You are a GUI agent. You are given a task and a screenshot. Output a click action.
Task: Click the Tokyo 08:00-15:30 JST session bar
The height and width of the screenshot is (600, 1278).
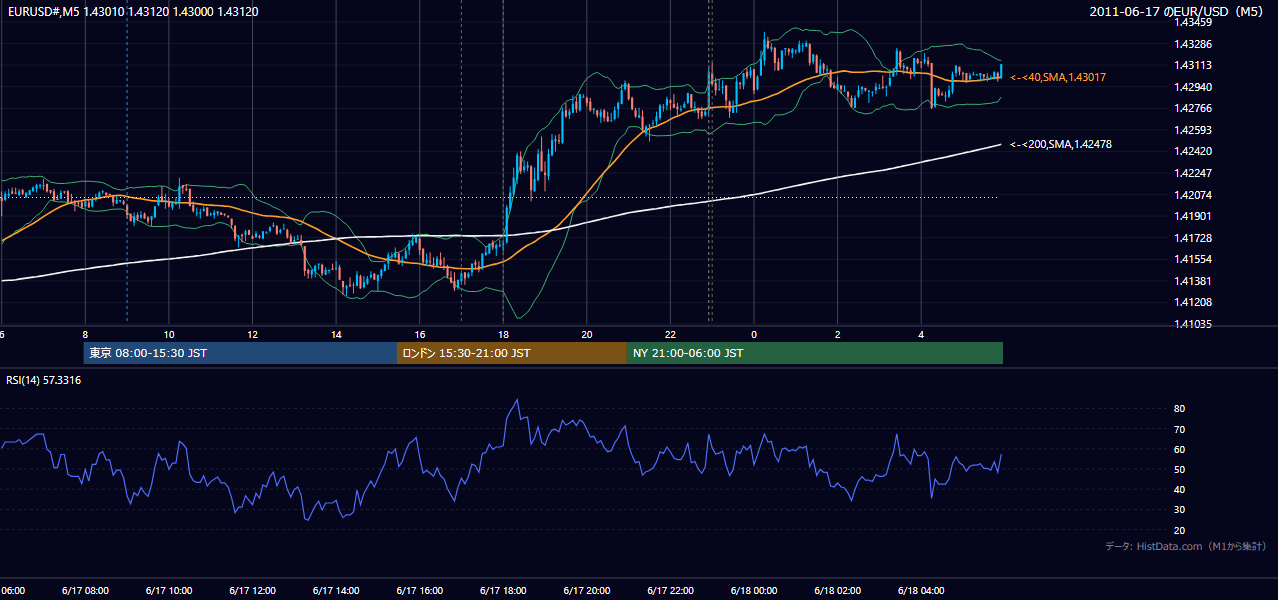point(240,353)
